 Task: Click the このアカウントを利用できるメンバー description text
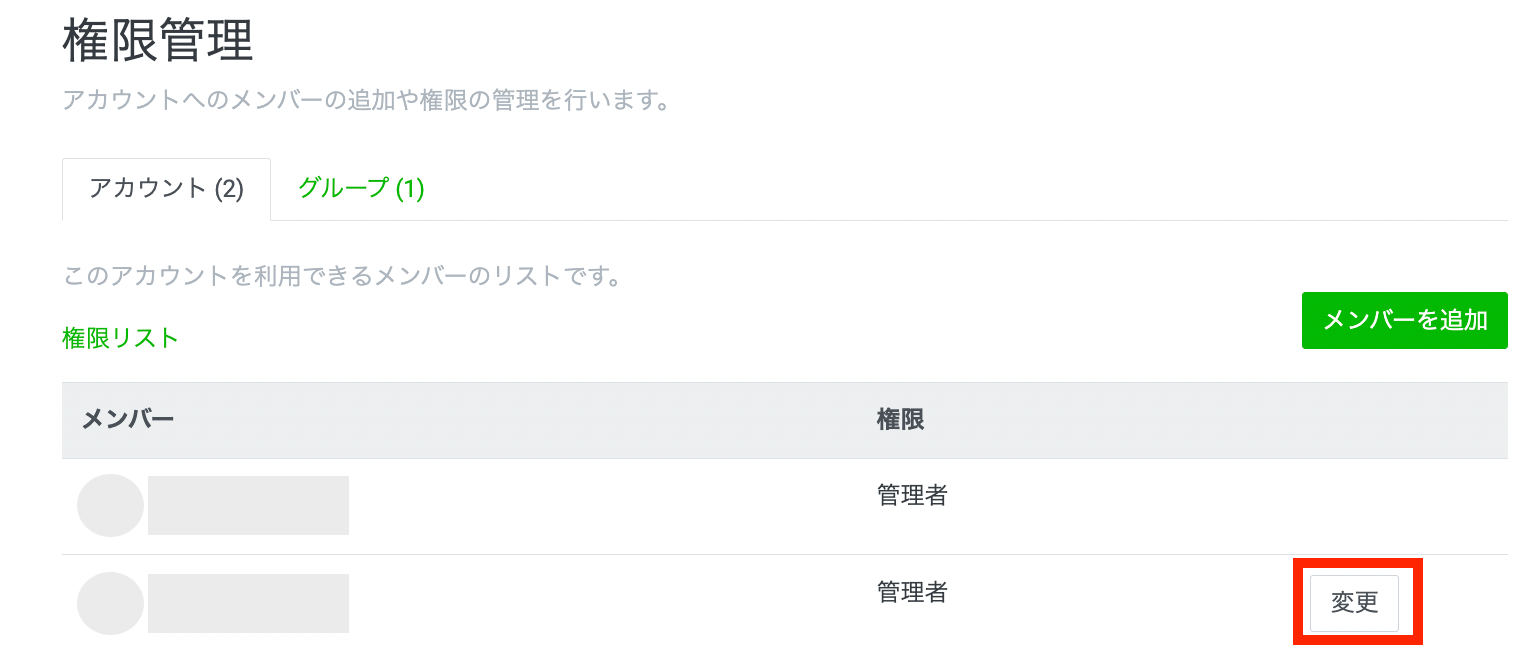tap(342, 276)
